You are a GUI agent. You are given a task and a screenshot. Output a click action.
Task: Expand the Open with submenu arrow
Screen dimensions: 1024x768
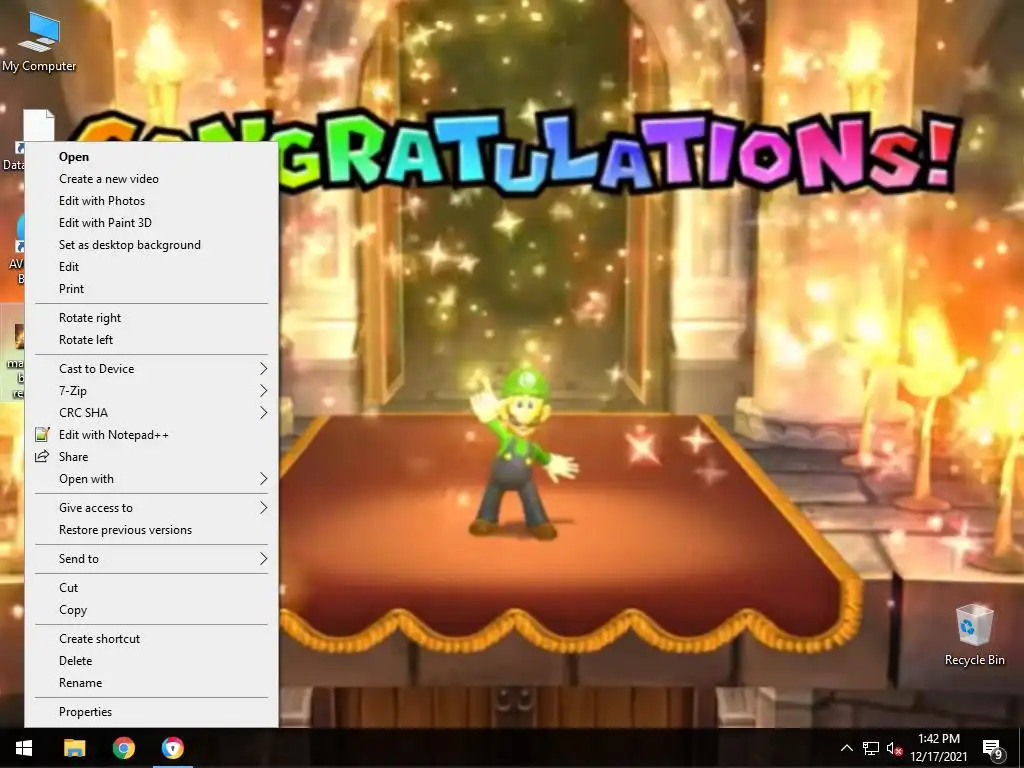click(x=263, y=479)
